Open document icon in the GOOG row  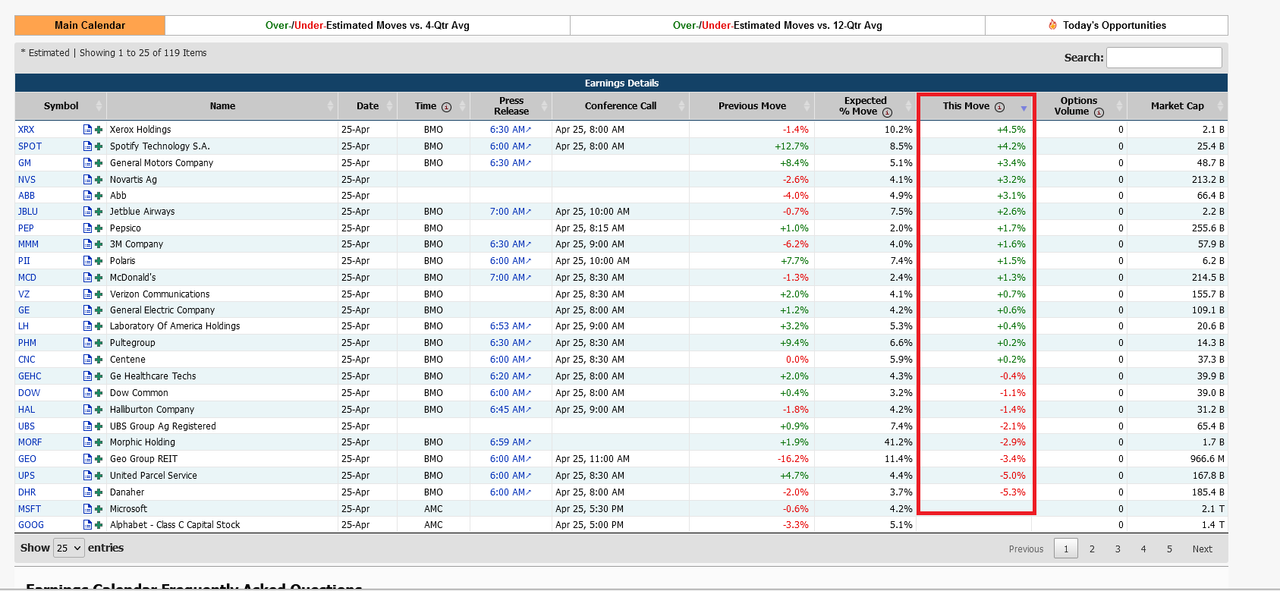tap(88, 524)
